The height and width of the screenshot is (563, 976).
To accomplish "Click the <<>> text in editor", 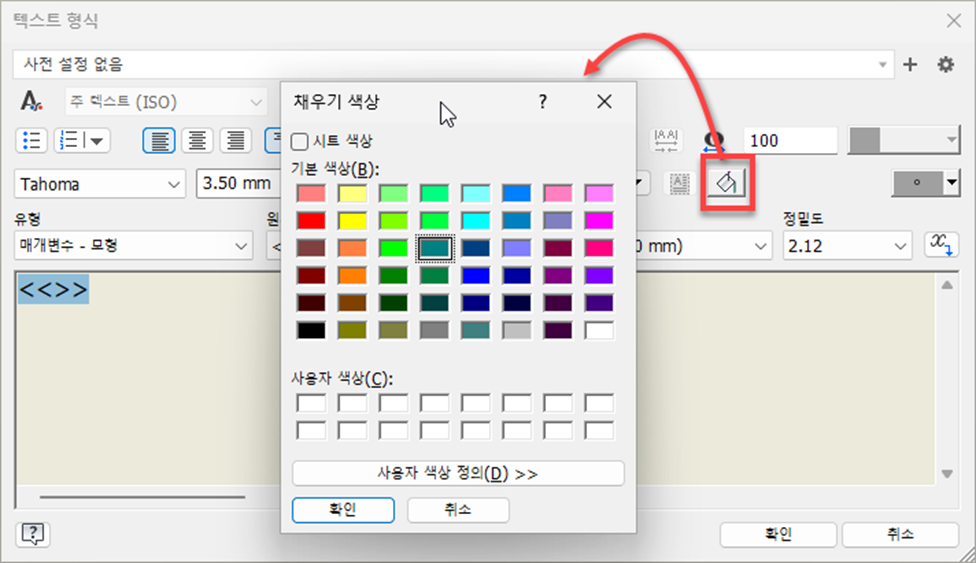I will point(54,290).
